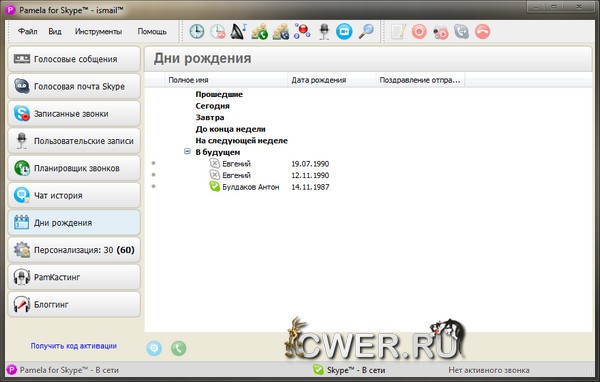Screen dimensions: 600x382
Task: Open Голосовая почта Skype section
Action: [x=74, y=86]
